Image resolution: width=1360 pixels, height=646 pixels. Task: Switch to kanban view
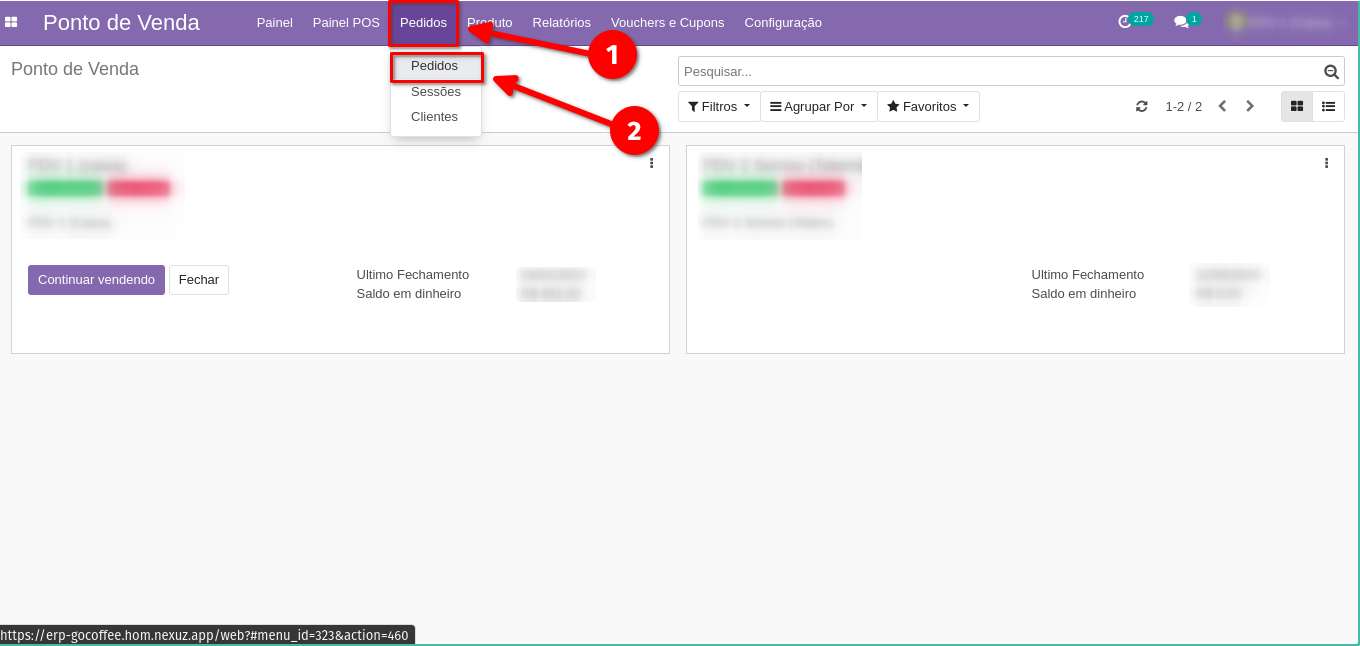[1297, 106]
